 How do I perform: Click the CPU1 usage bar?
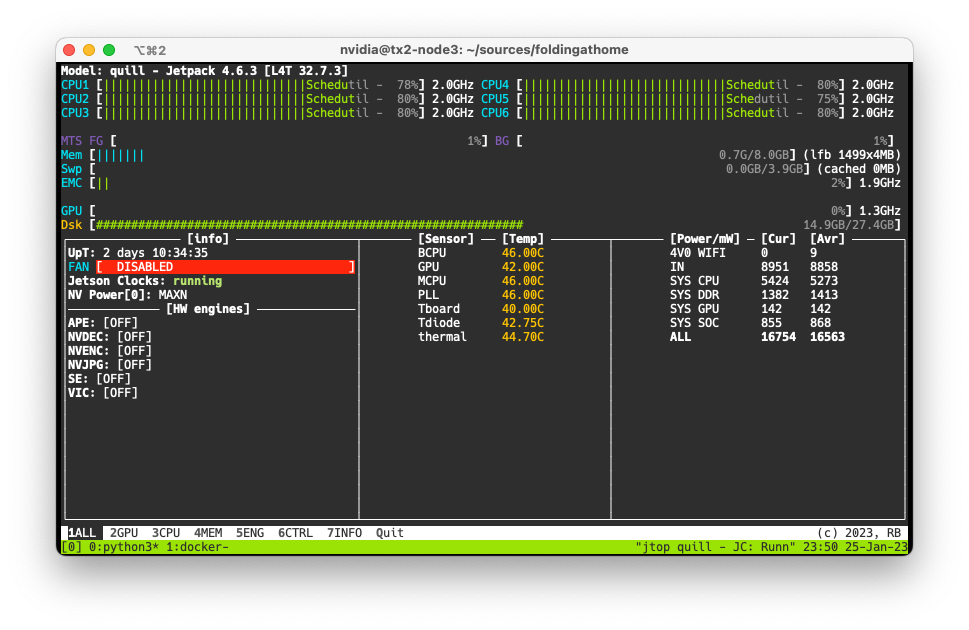tap(260, 85)
